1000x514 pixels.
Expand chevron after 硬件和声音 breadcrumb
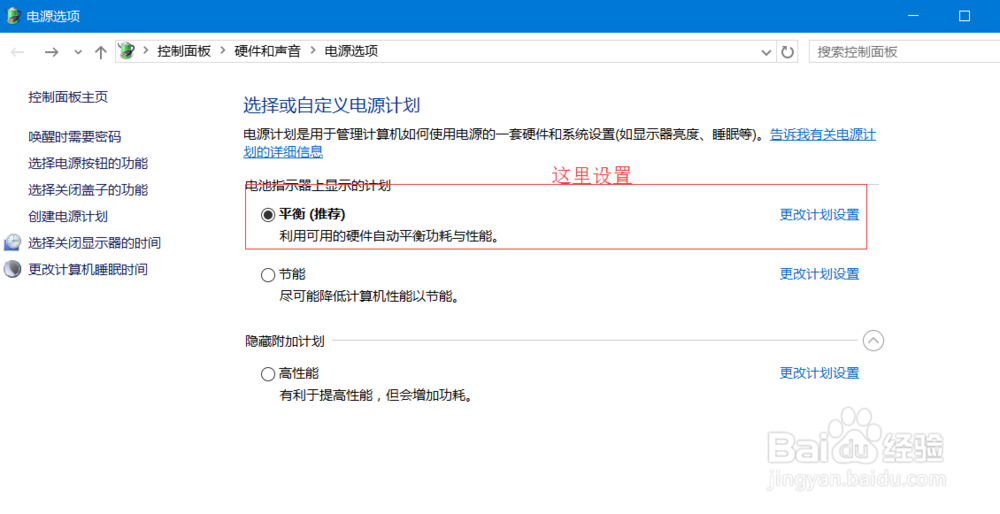coord(312,51)
